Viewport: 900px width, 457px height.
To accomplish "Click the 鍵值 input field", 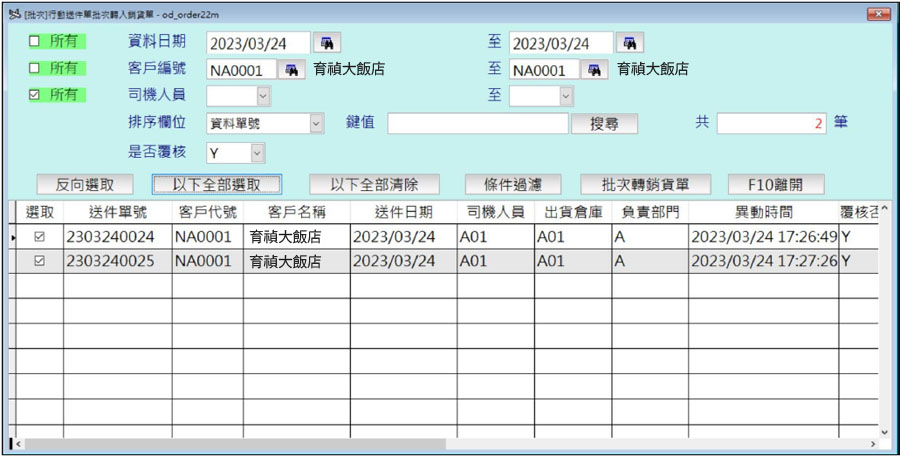I will [x=478, y=123].
